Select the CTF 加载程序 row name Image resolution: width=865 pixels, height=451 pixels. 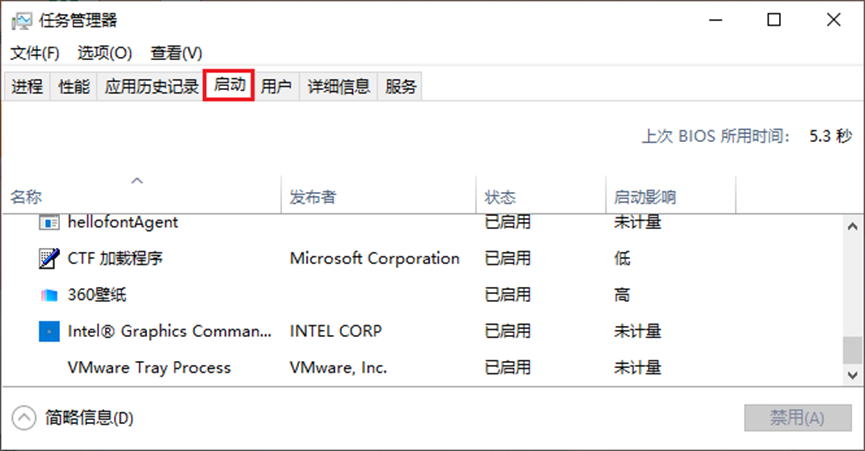click(115, 259)
